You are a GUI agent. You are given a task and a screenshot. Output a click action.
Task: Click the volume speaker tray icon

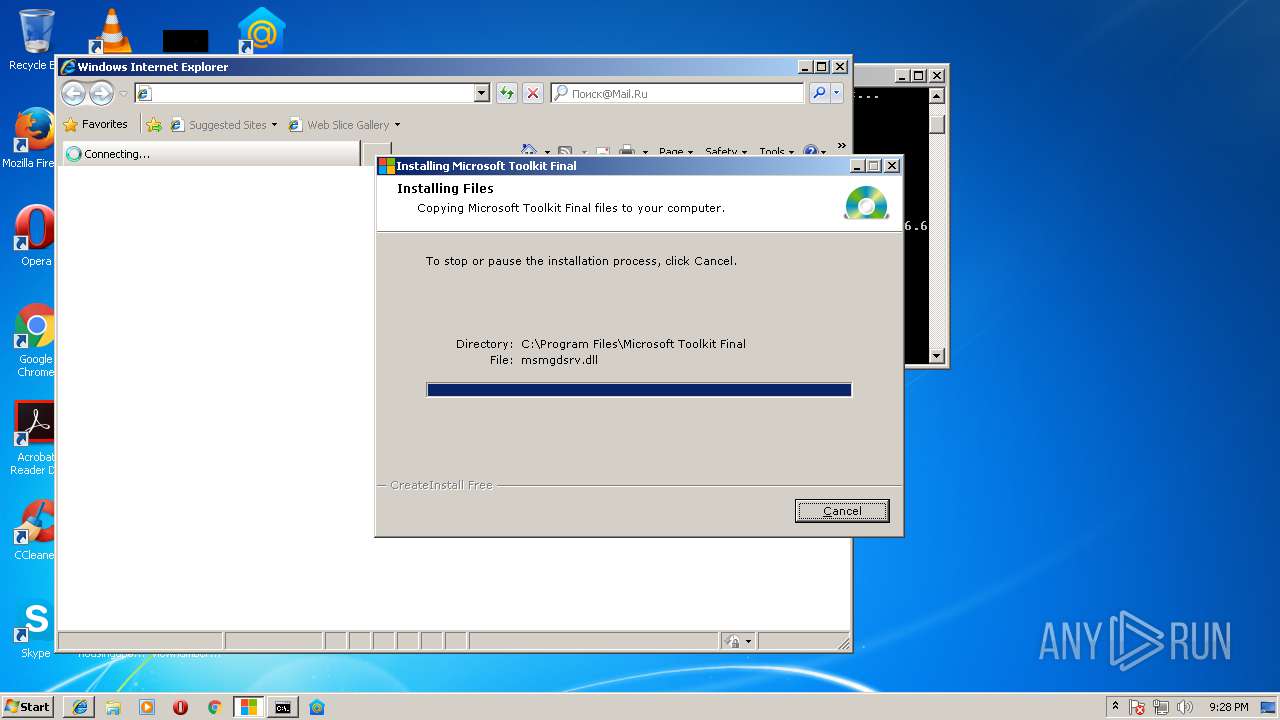click(x=1185, y=707)
